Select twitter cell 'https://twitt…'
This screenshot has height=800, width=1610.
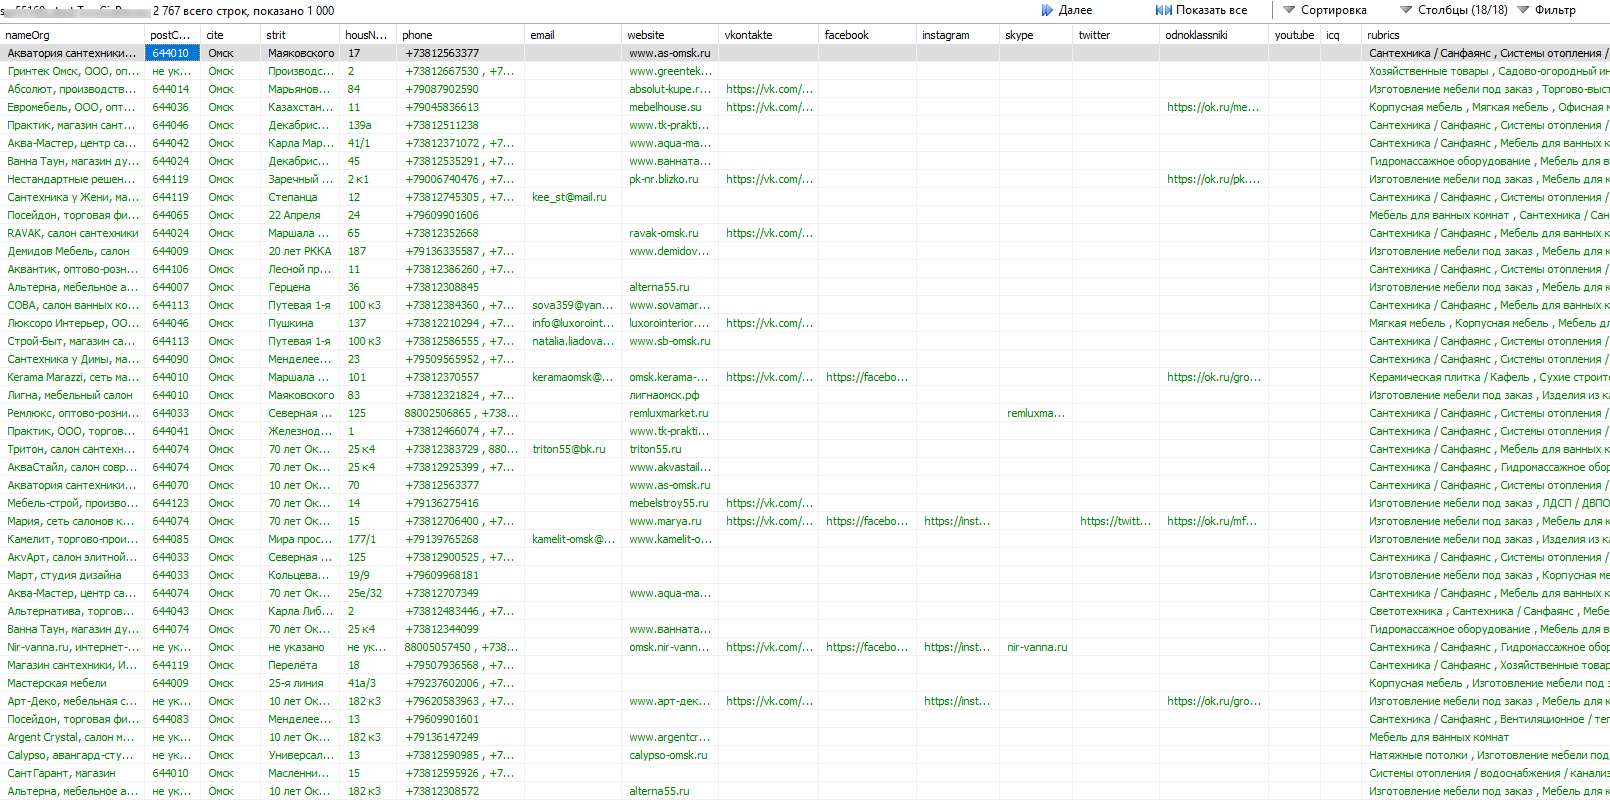(x=1116, y=521)
